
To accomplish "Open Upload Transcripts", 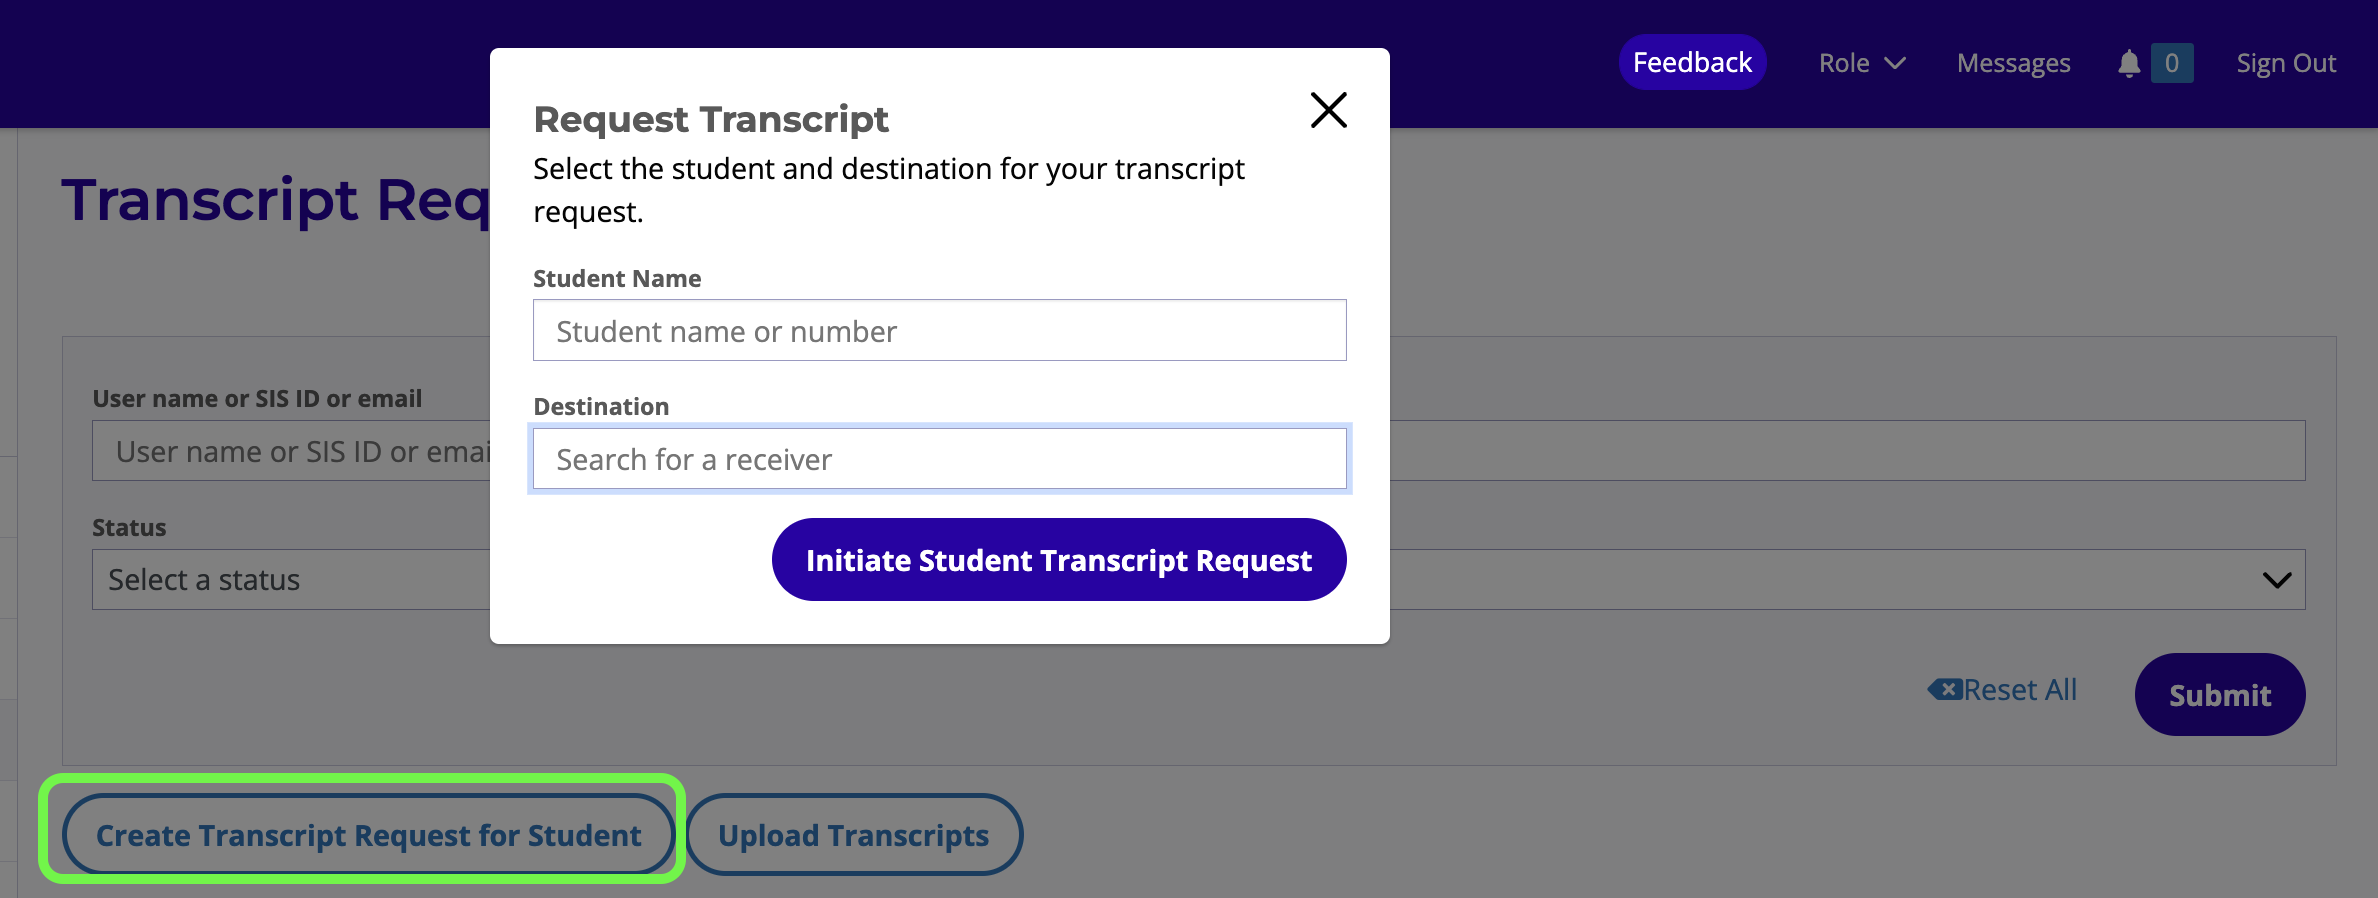I will tap(854, 834).
